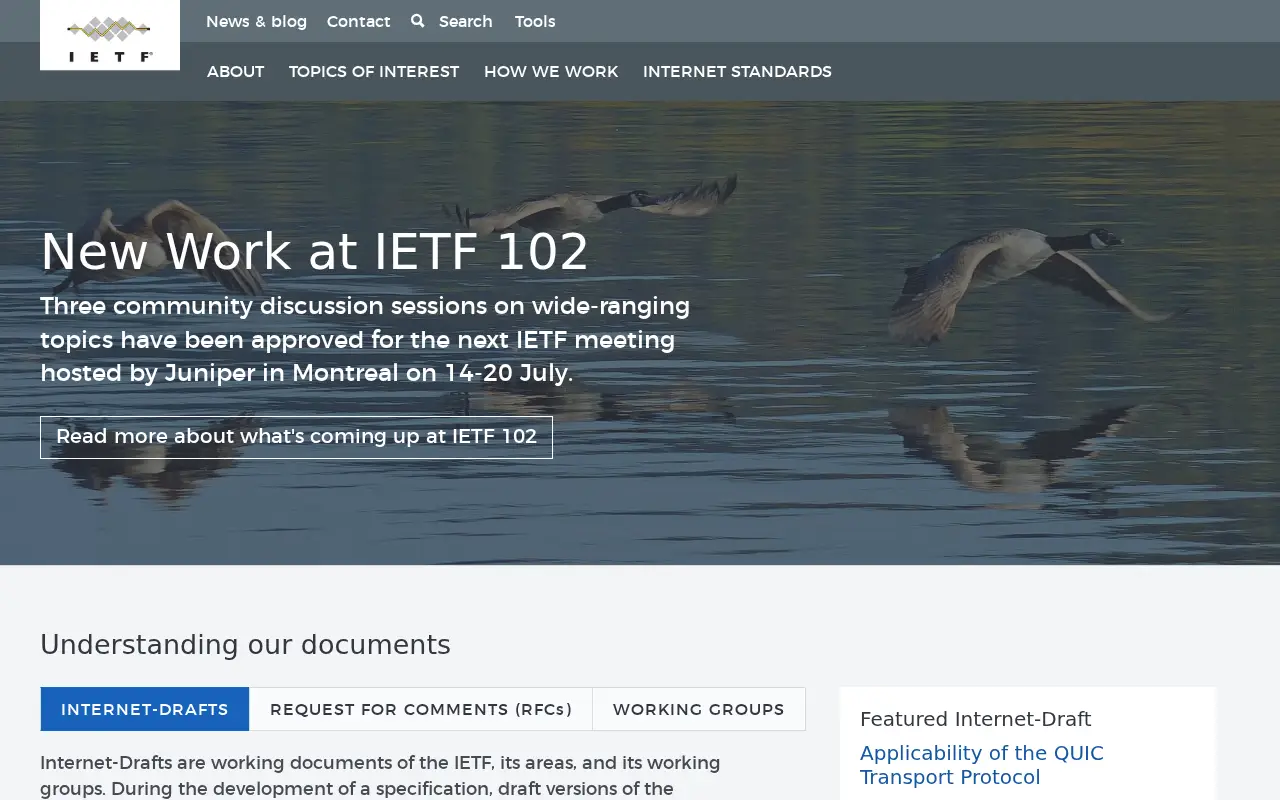The image size is (1280, 800).
Task: Open the News & blog link
Action: tap(256, 21)
